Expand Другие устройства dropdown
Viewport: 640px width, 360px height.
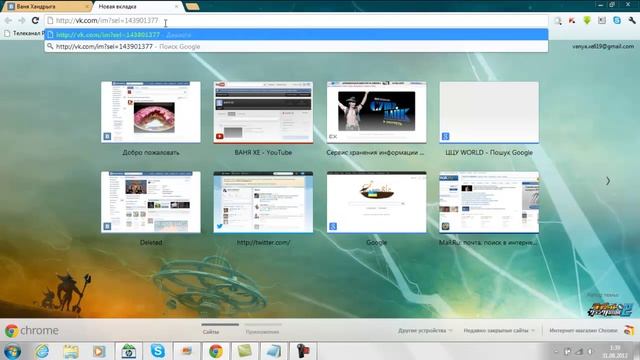[x=425, y=330]
